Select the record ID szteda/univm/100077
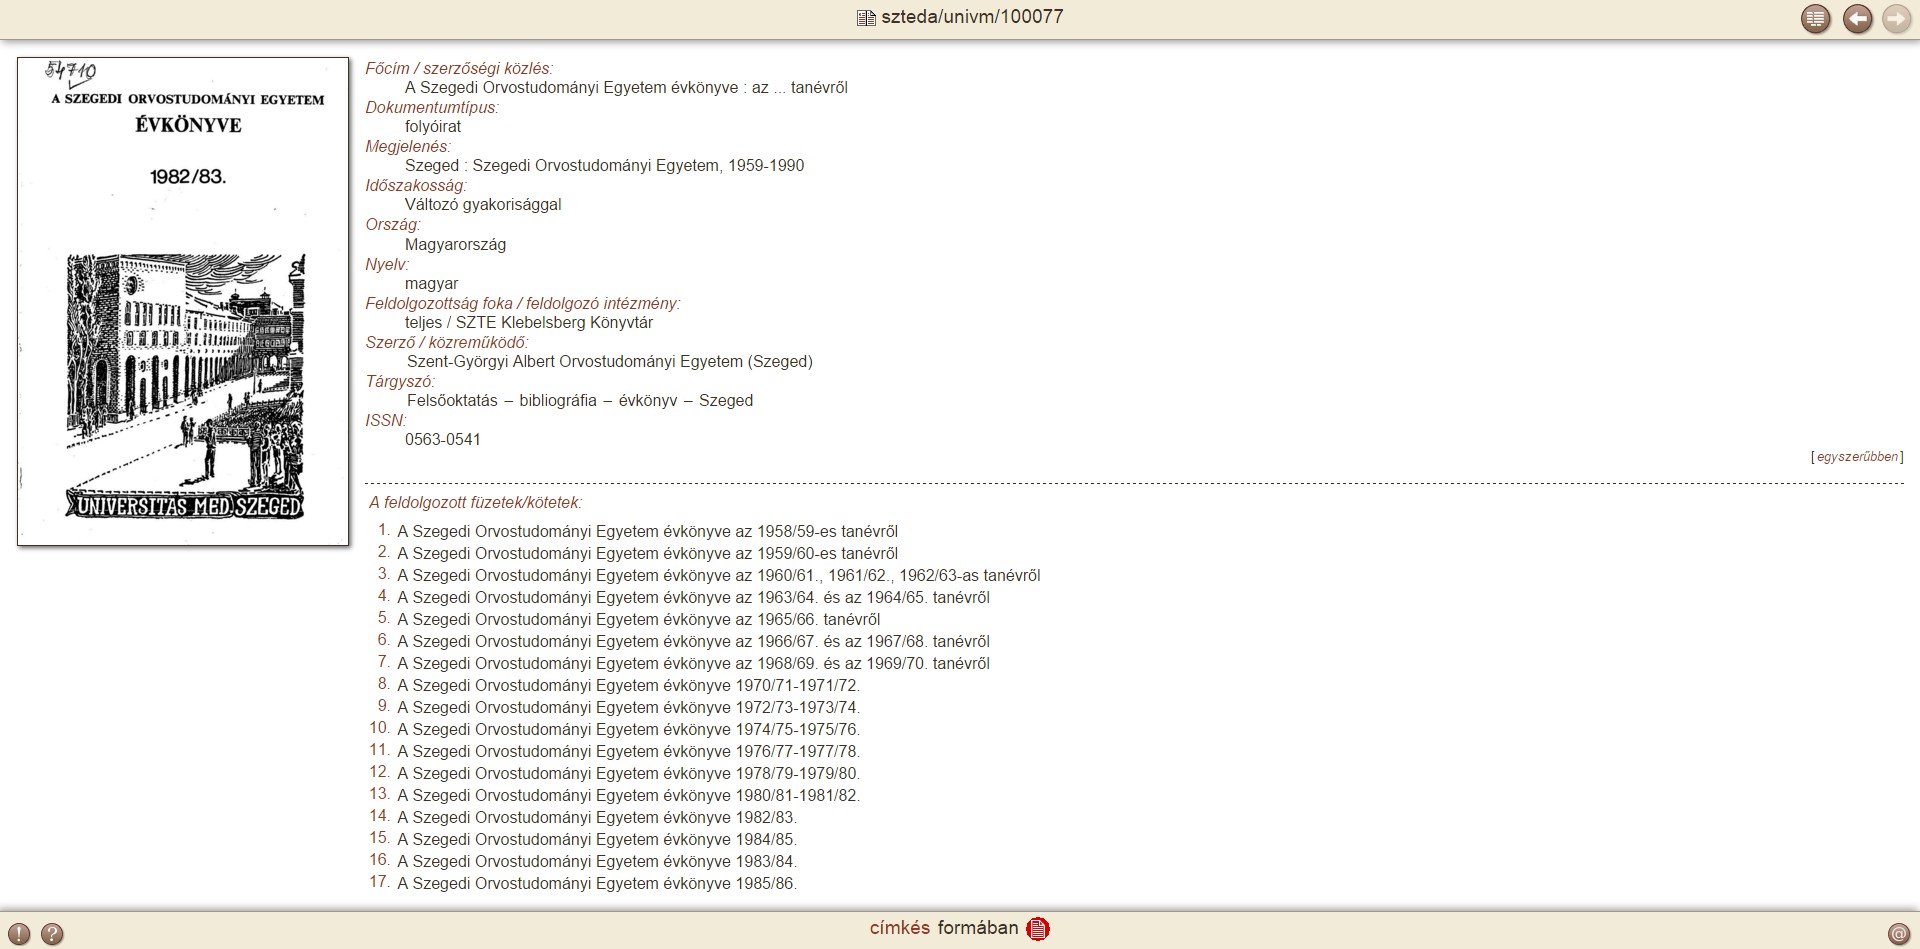The width and height of the screenshot is (1920, 949). (x=972, y=17)
